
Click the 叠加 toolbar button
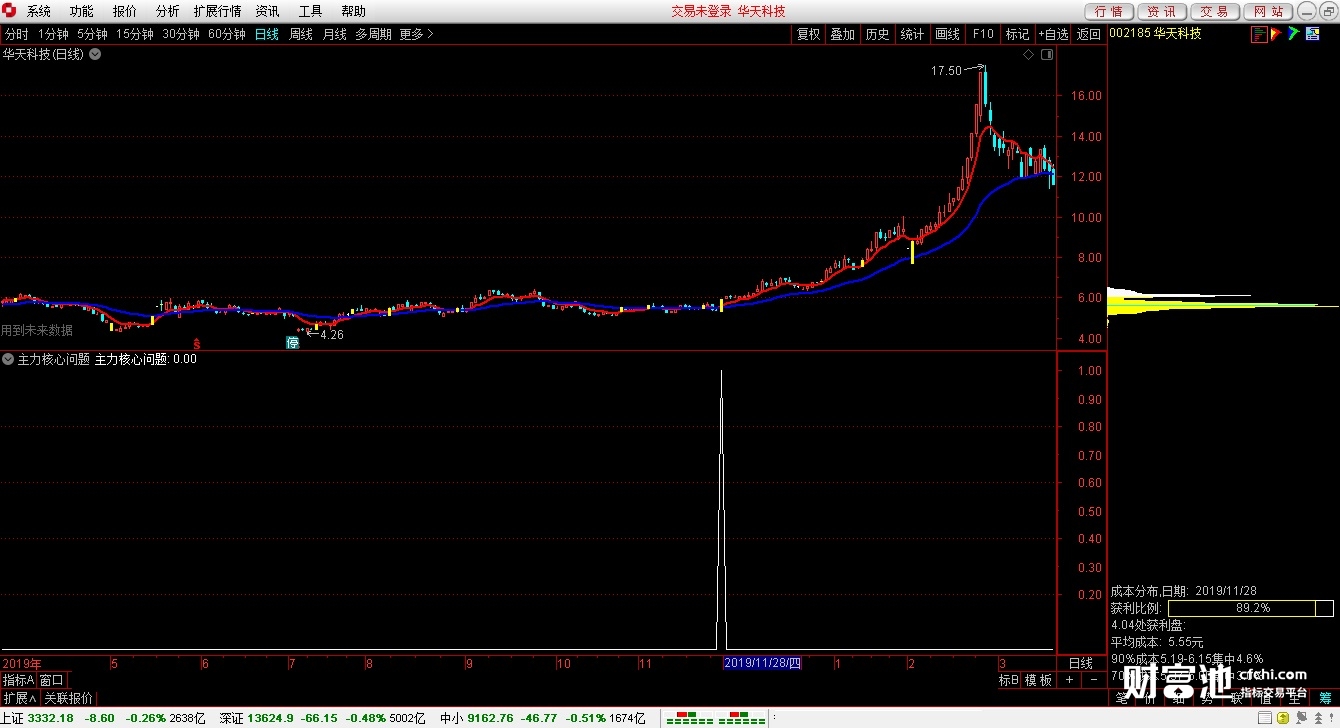pyautogui.click(x=843, y=34)
